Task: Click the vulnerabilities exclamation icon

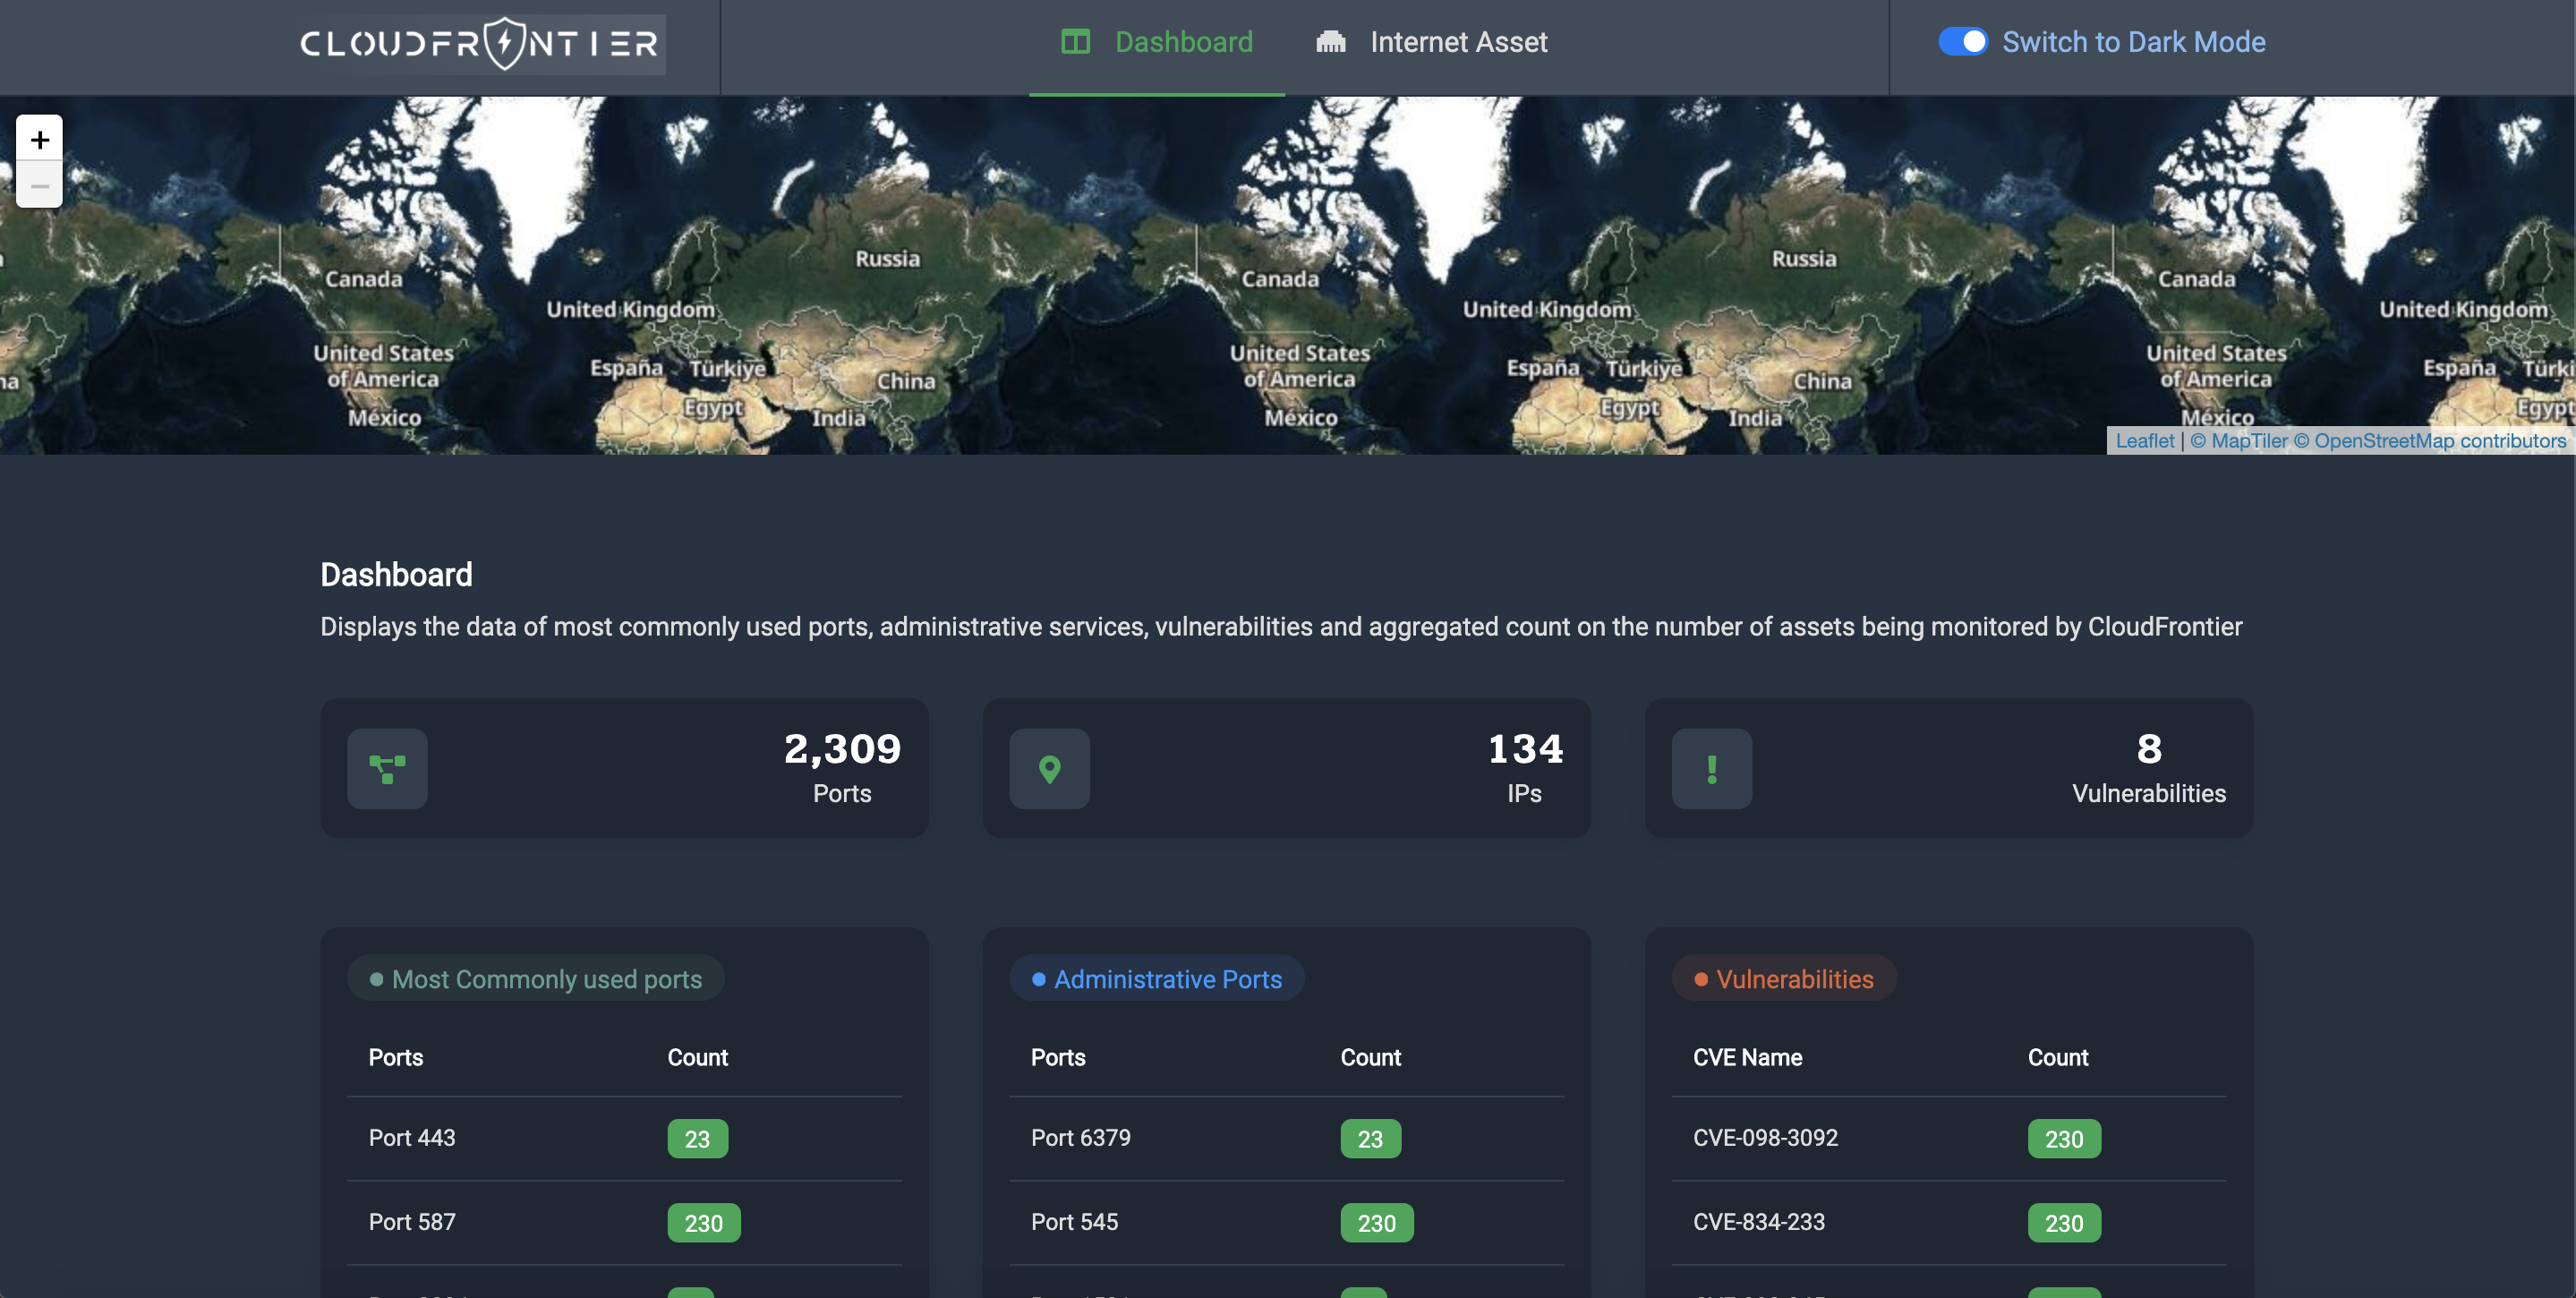Action: point(1712,768)
